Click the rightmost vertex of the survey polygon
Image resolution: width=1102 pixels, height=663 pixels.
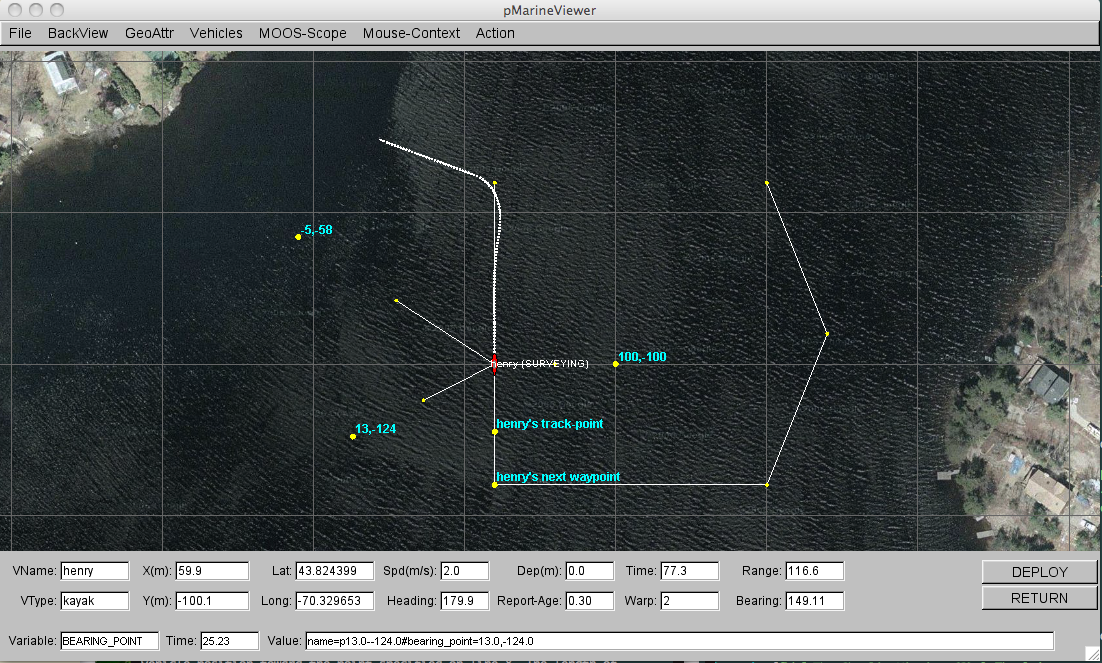827,333
